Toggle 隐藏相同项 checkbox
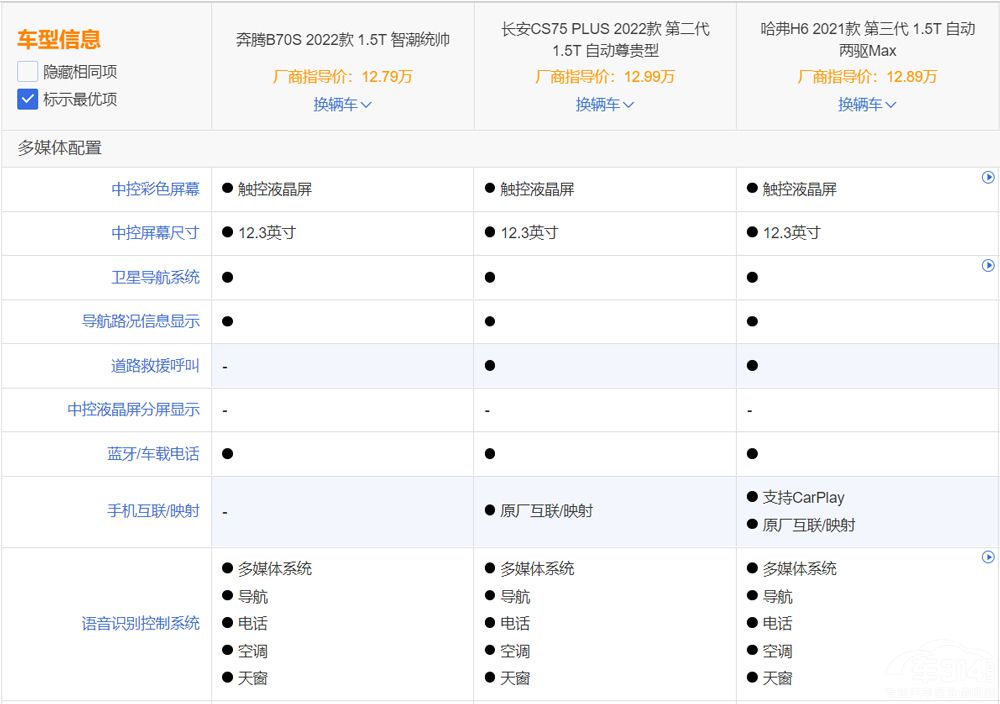This screenshot has height=704, width=1000. [28, 72]
